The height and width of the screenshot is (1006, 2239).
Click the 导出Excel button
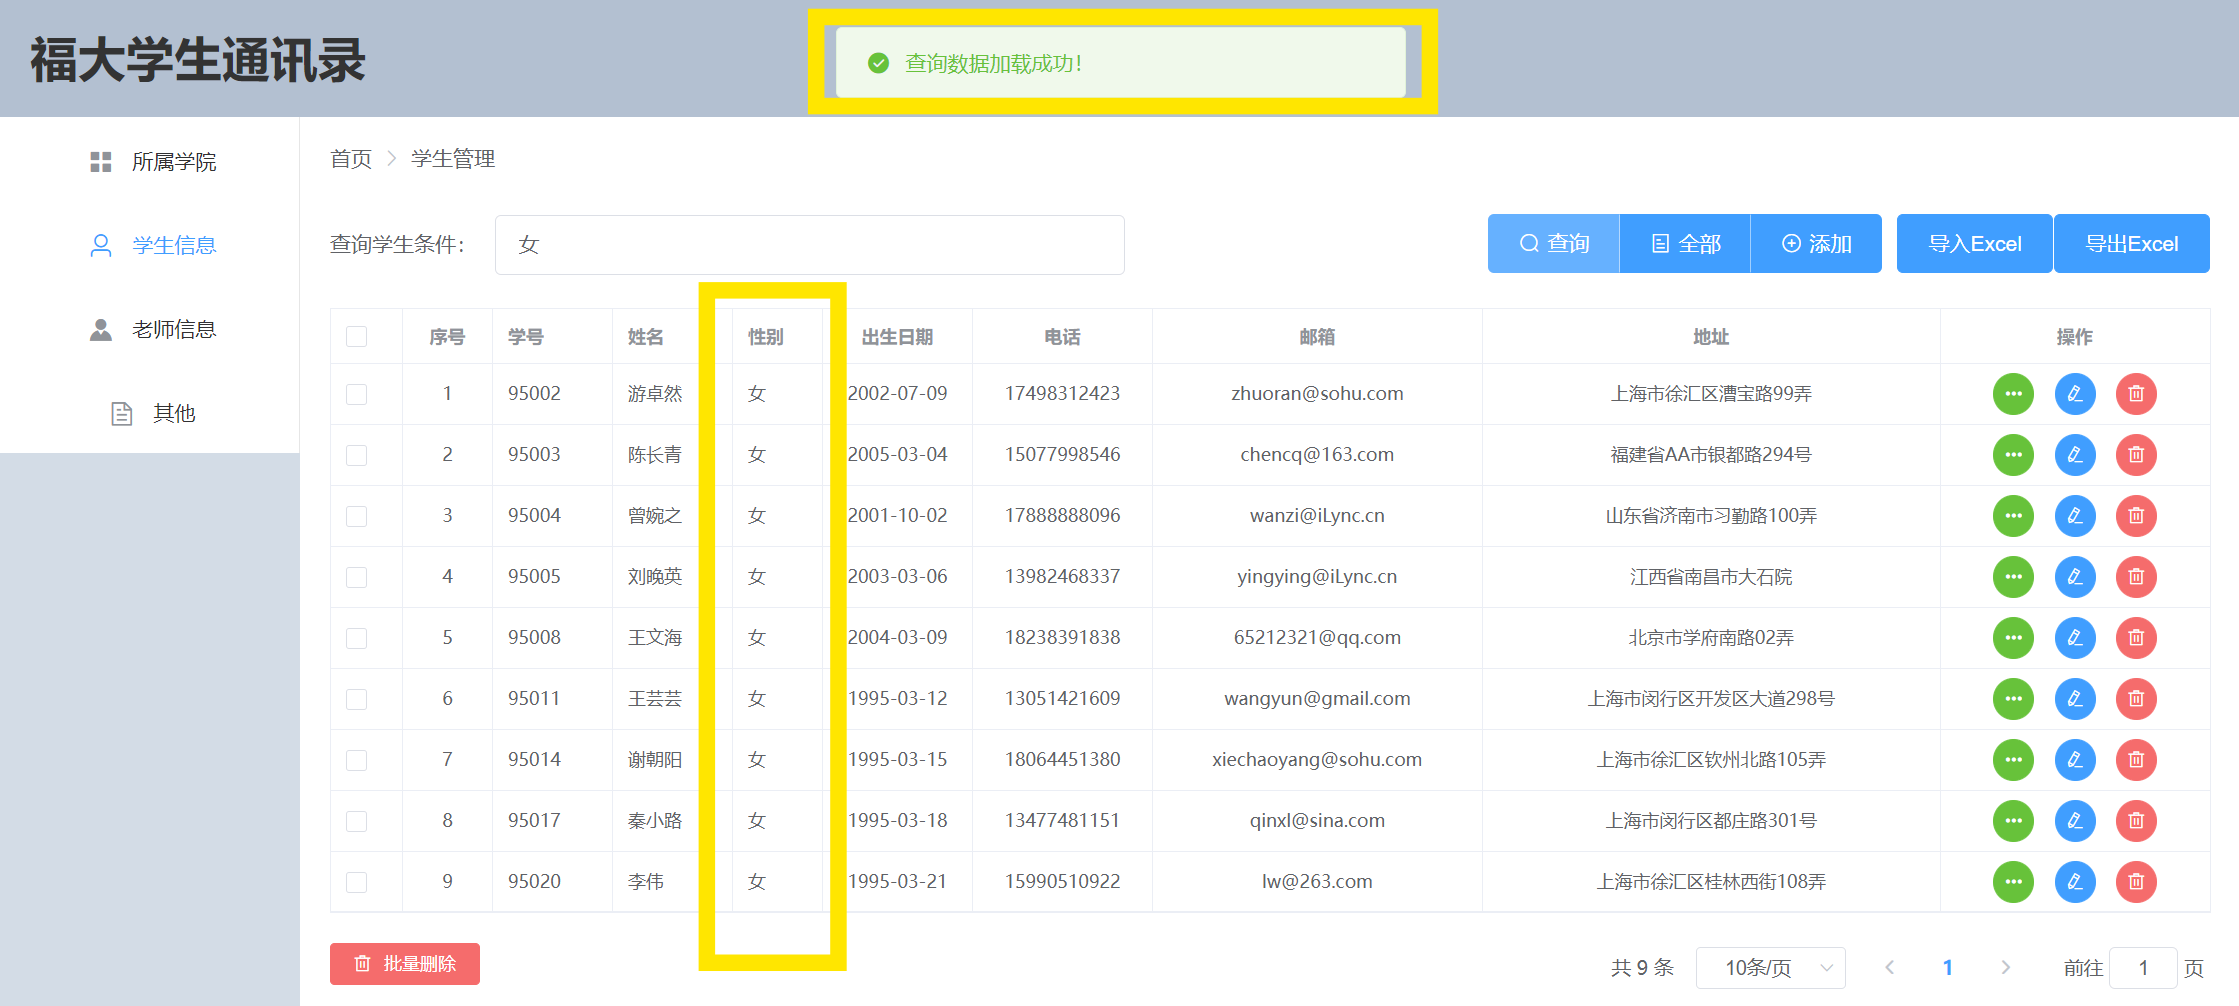coord(2131,244)
